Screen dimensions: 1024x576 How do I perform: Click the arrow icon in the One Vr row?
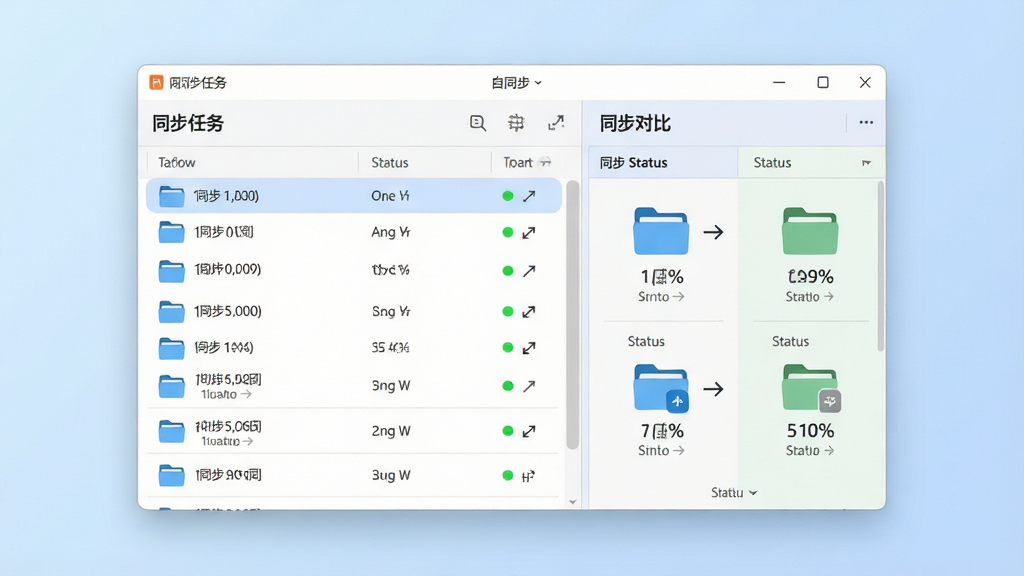click(529, 196)
